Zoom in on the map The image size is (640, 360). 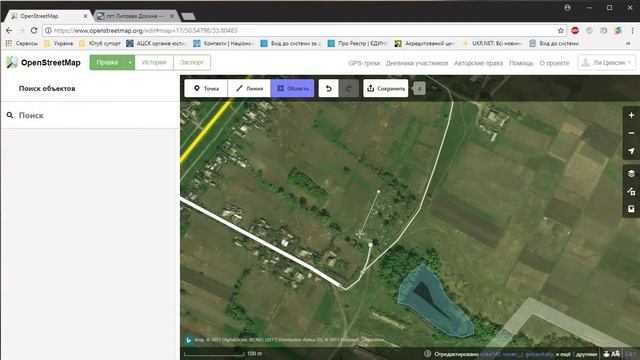[631, 116]
